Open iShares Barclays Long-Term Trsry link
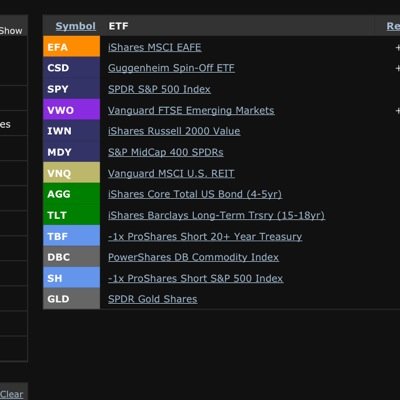Screen dimensions: 400x400 pos(216,215)
